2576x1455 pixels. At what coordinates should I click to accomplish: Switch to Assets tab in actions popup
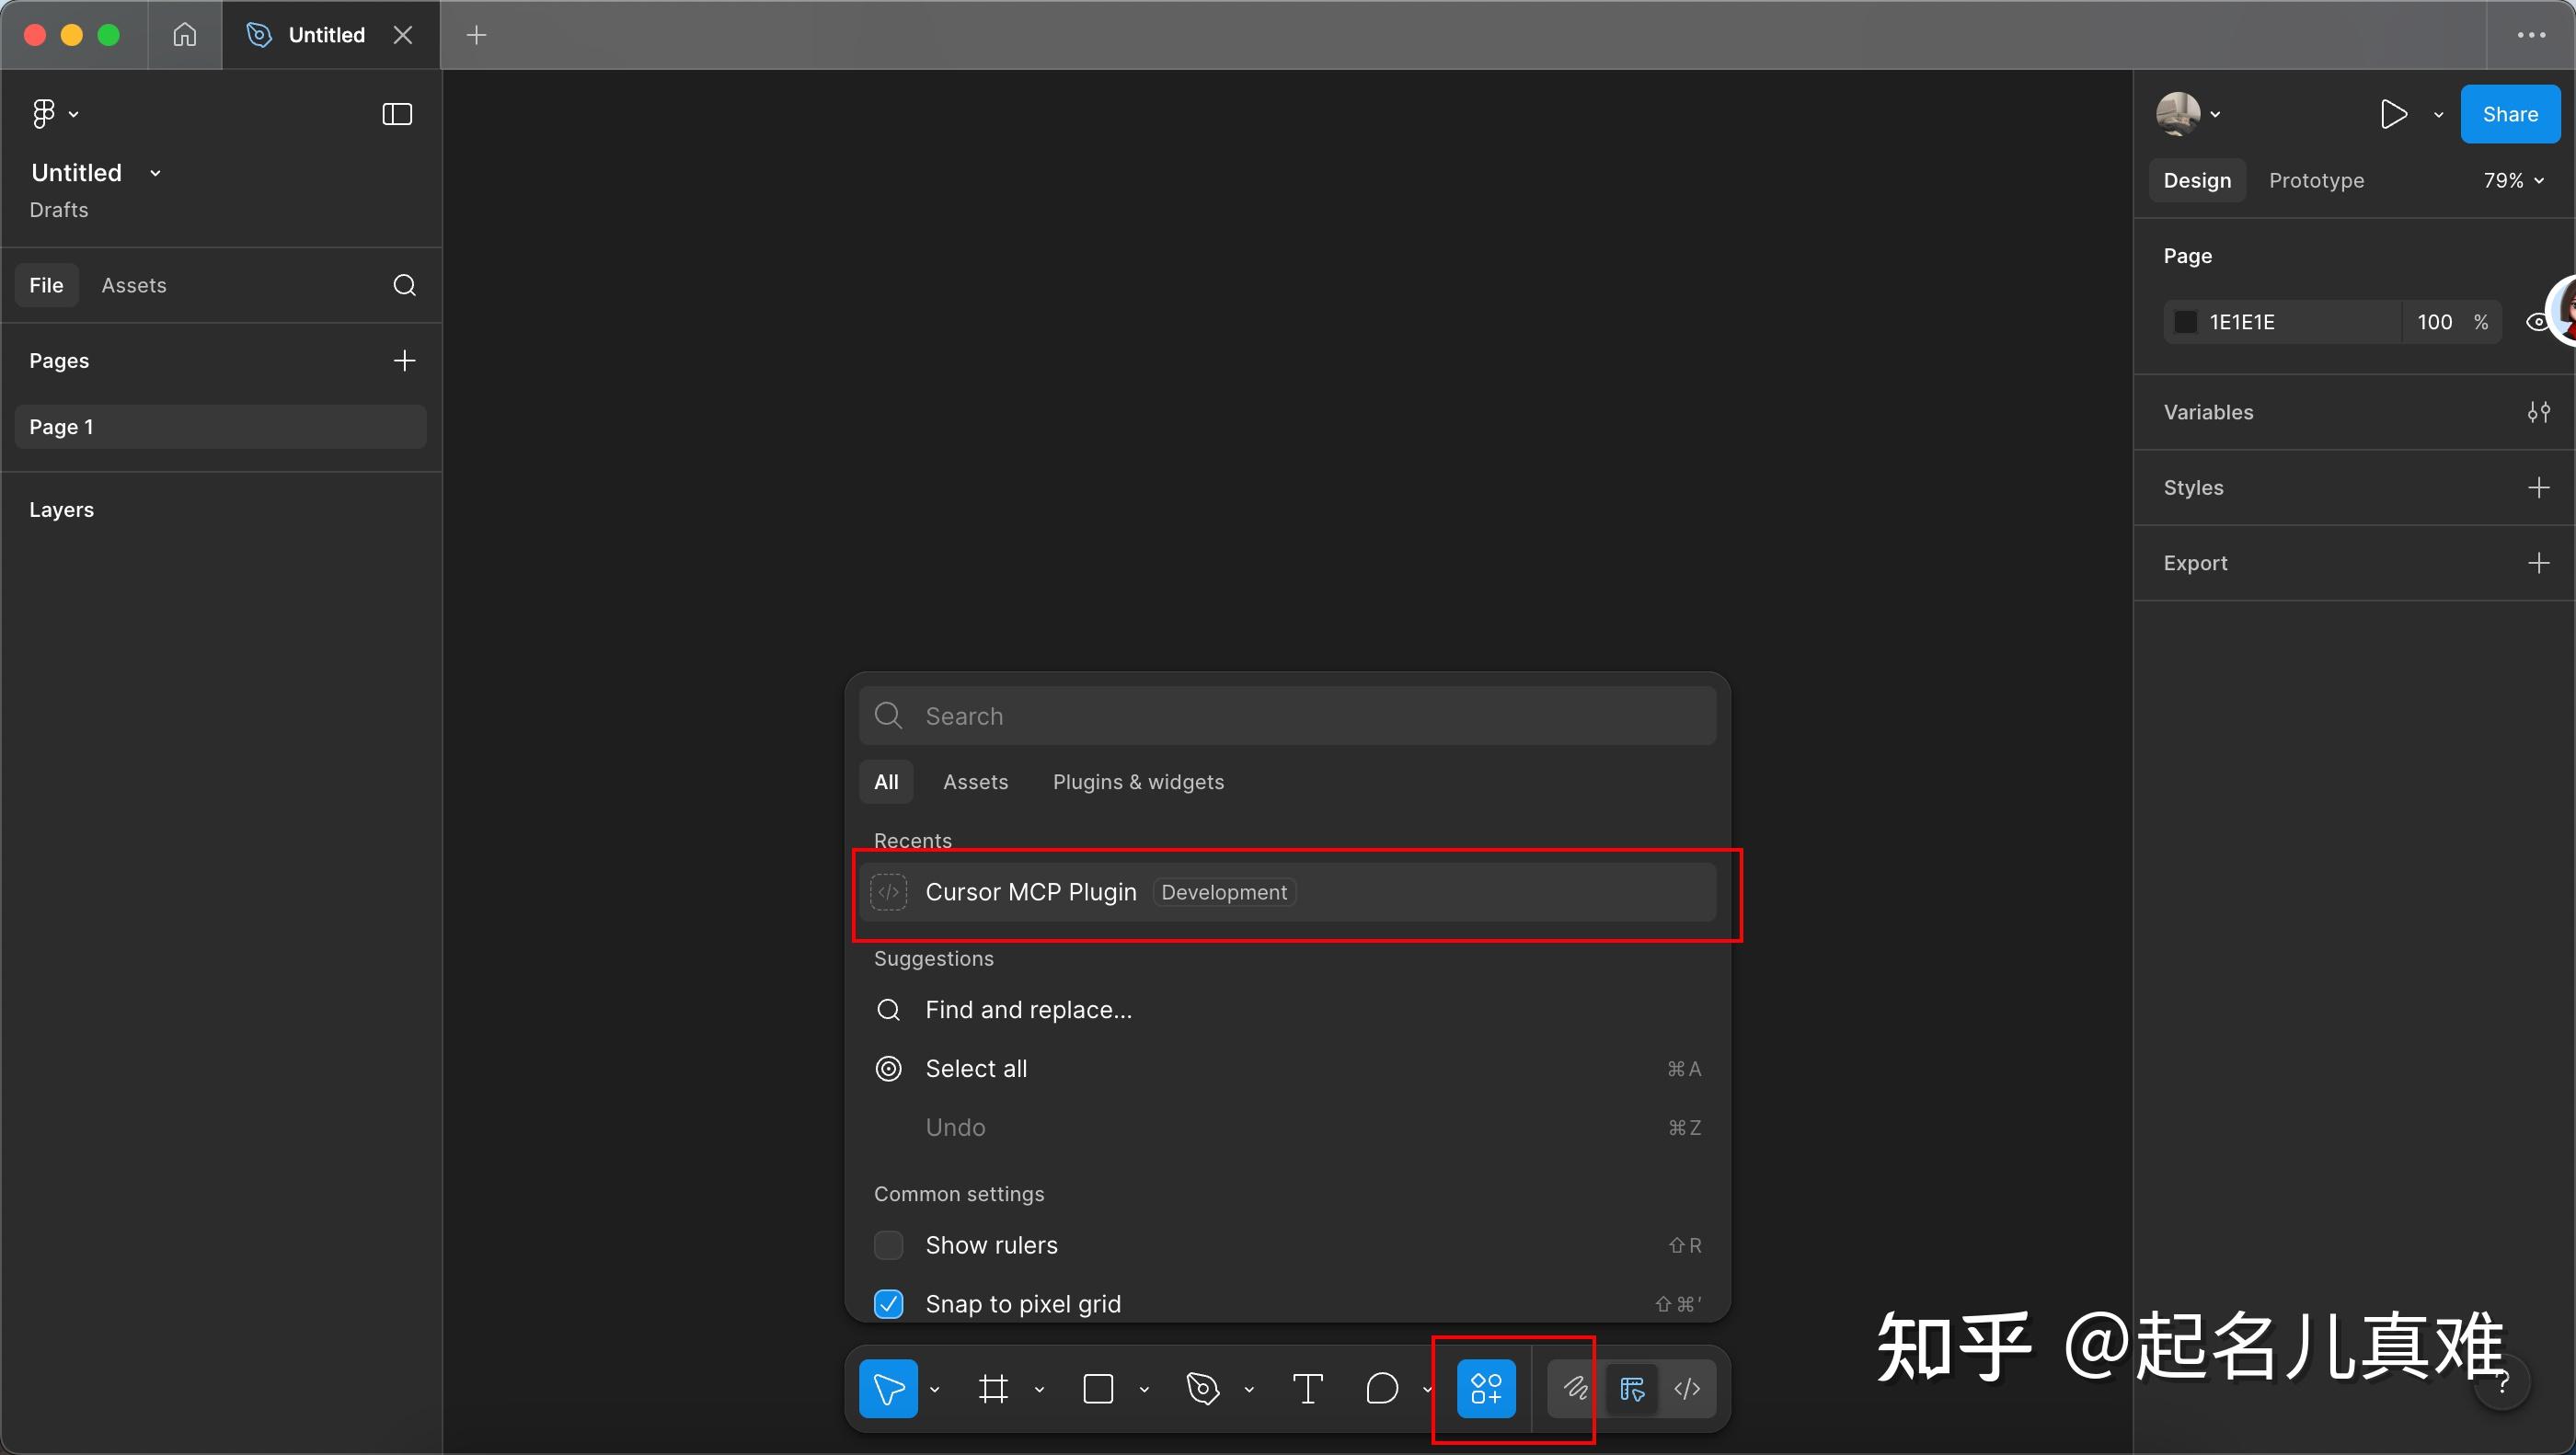975,782
